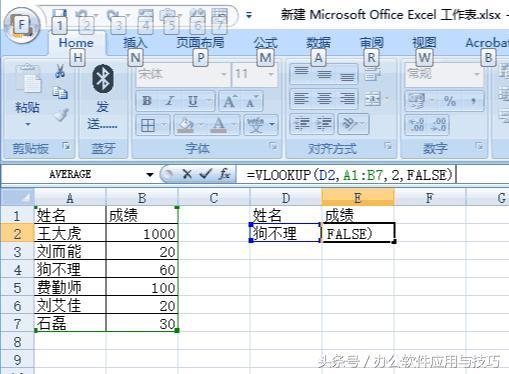Toggle Align Text Left
The width and height of the screenshot is (509, 374).
click(x=301, y=99)
